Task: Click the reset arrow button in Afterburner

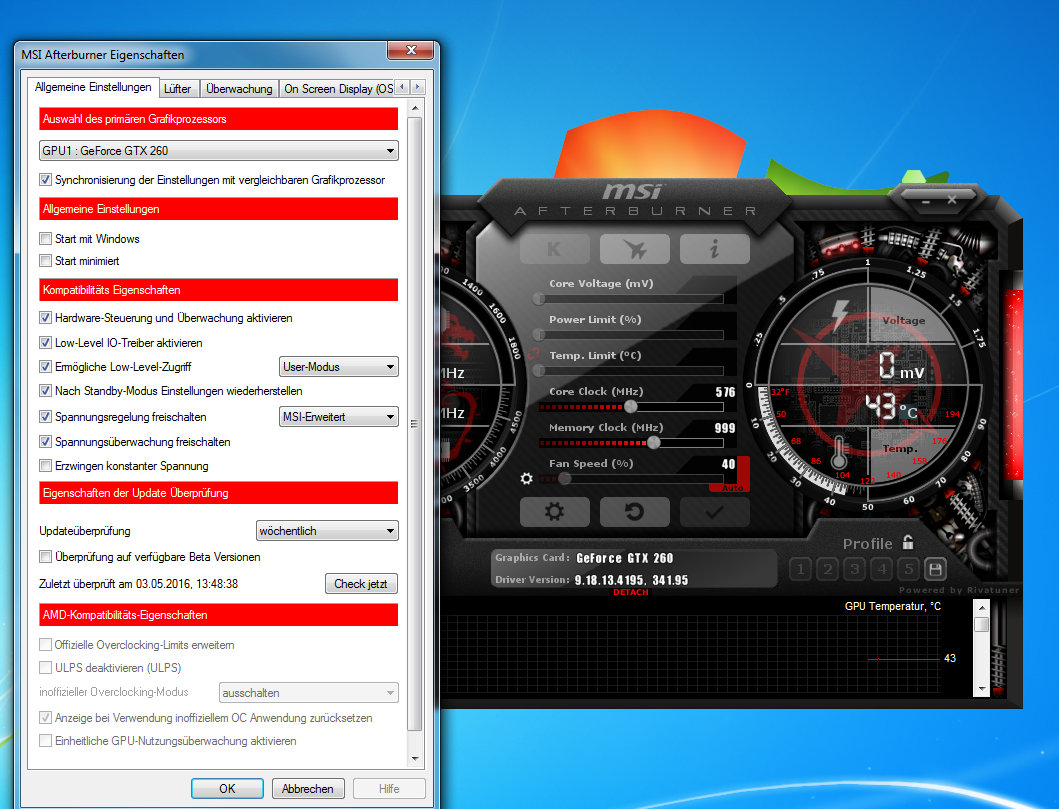Action: pyautogui.click(x=634, y=512)
